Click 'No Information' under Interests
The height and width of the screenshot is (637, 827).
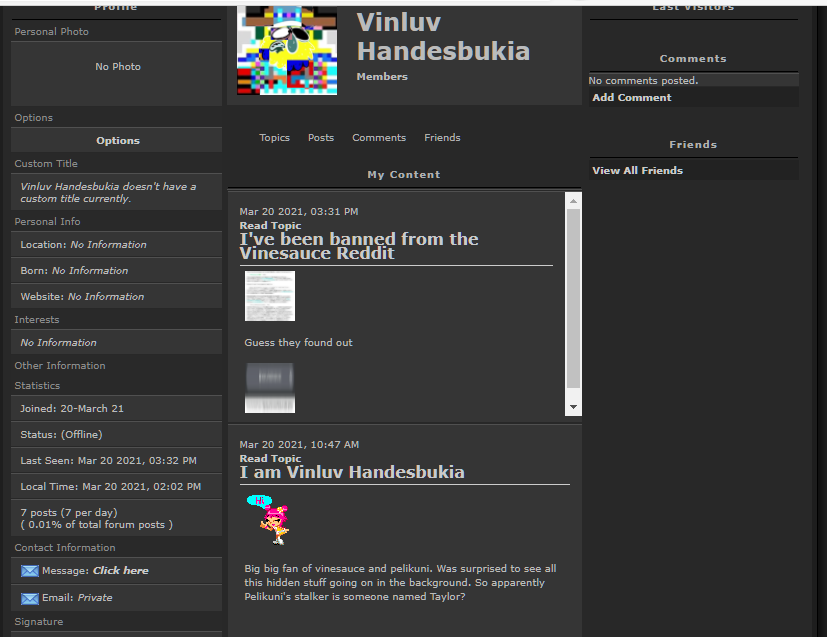(x=59, y=342)
